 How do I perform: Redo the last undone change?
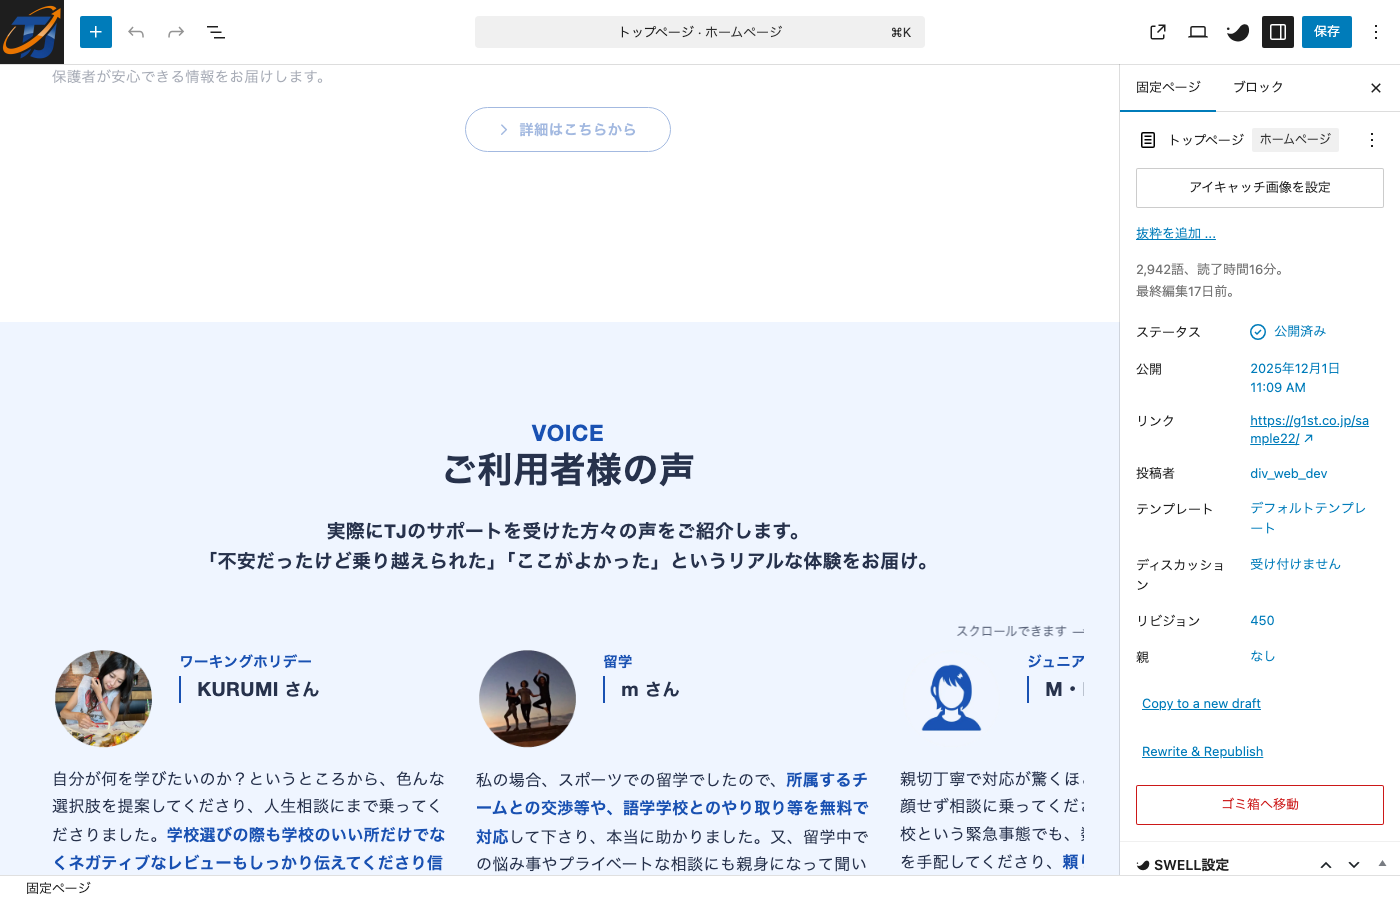point(176,32)
